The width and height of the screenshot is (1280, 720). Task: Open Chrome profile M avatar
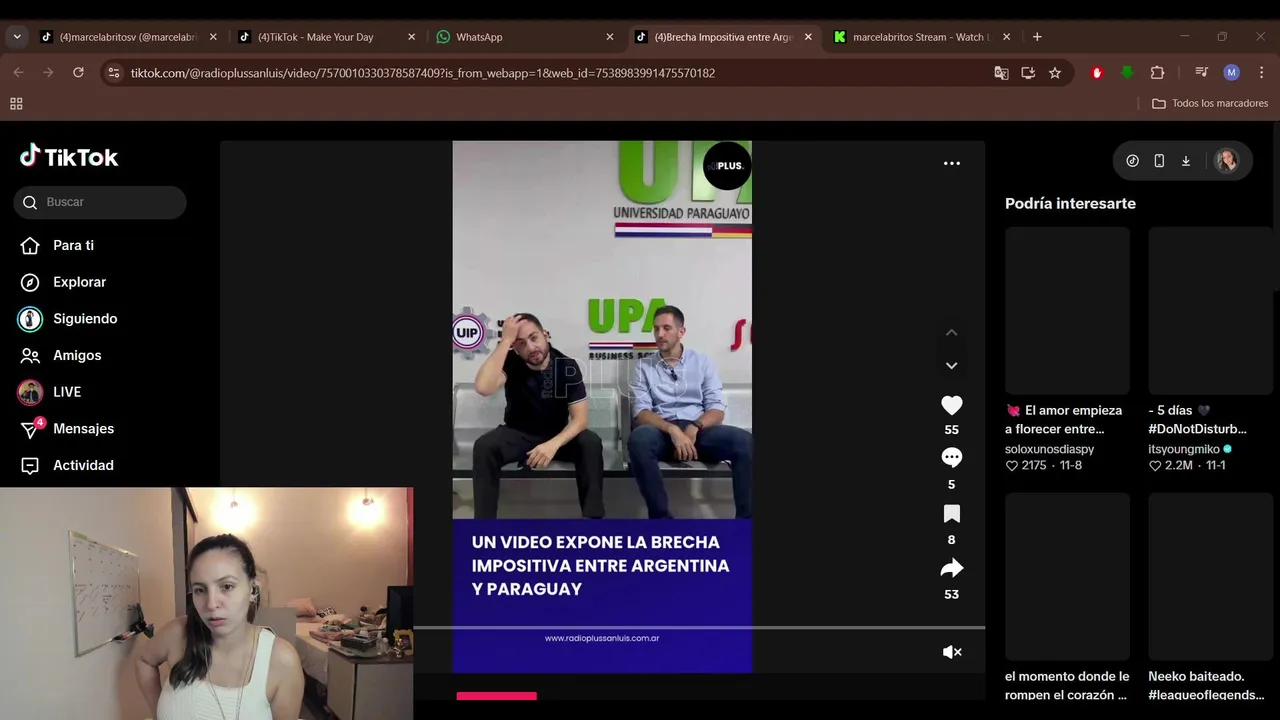tap(1231, 73)
